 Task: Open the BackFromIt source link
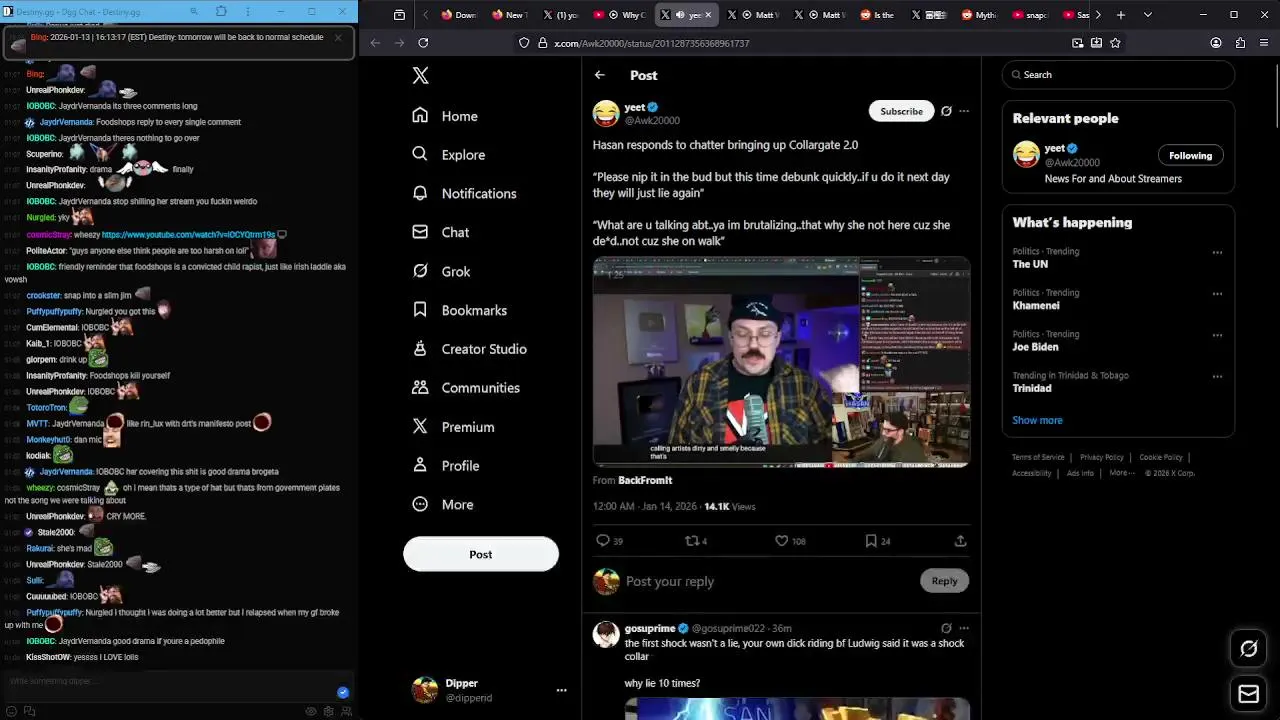pyautogui.click(x=645, y=481)
